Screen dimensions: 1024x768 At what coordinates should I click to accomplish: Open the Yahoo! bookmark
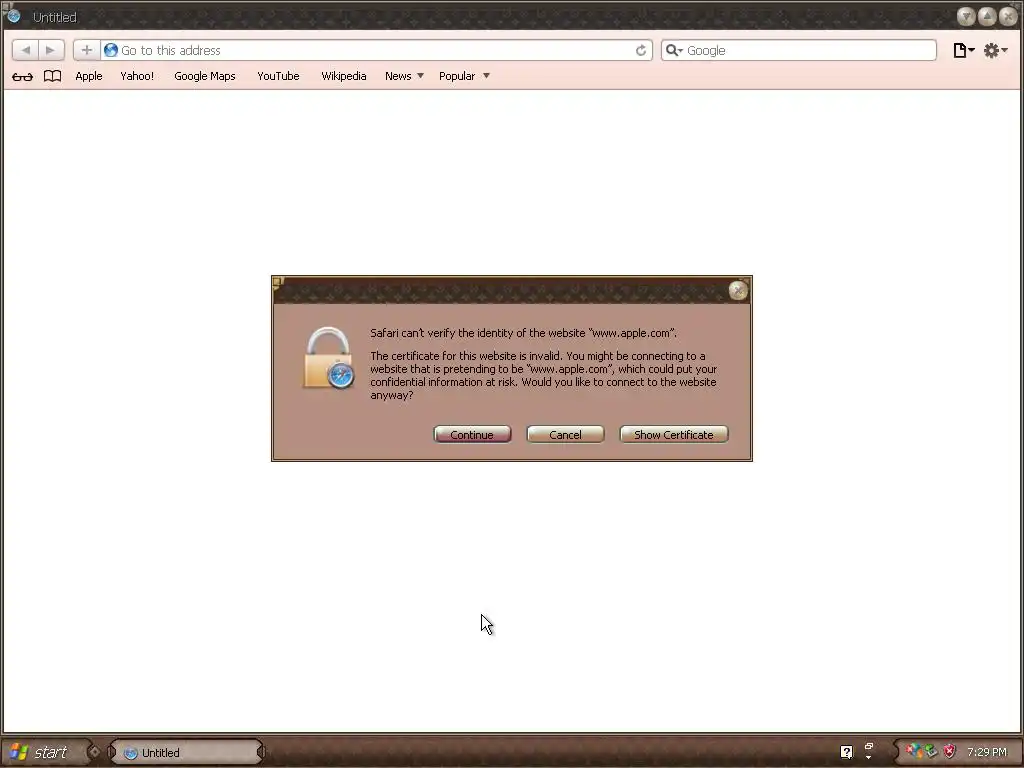pos(137,76)
